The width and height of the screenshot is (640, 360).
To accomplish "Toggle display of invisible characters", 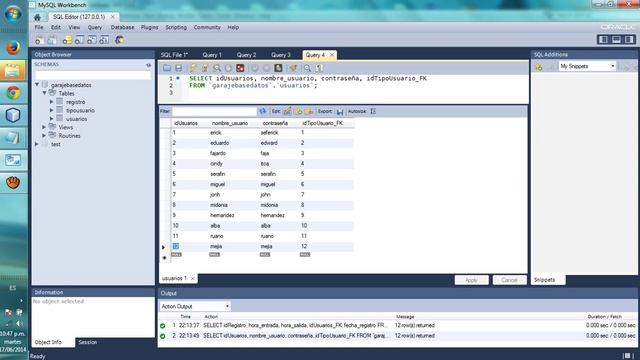I will point(319,68).
